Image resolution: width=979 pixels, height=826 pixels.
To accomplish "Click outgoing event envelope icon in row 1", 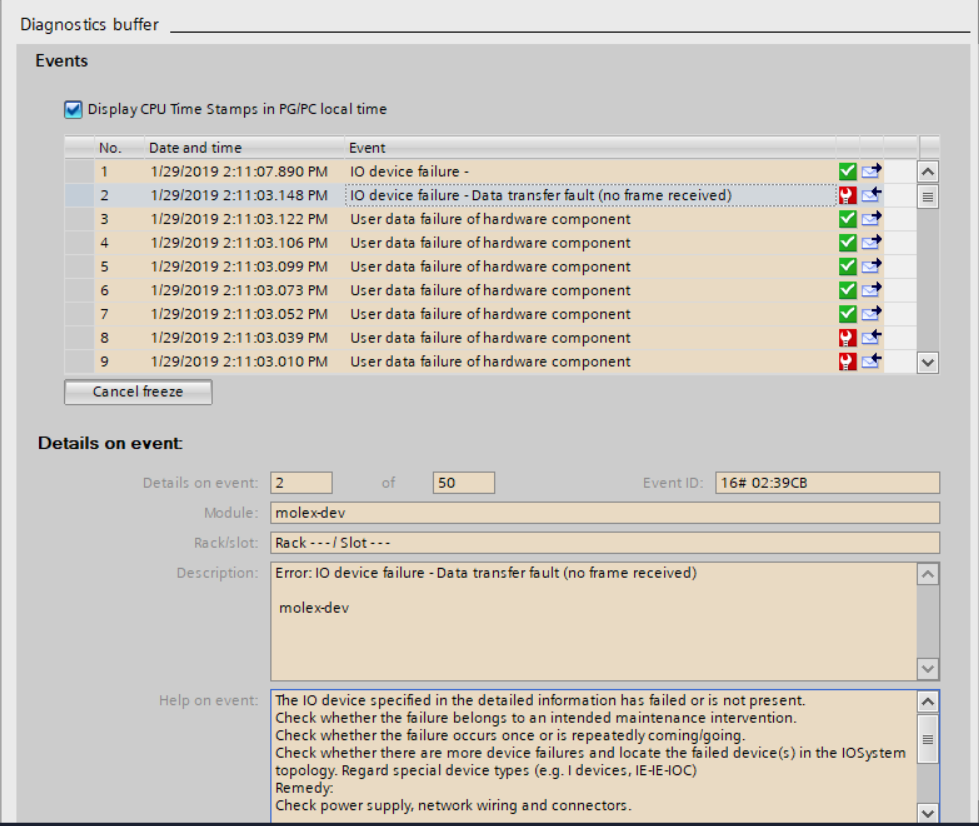I will pyautogui.click(x=872, y=170).
